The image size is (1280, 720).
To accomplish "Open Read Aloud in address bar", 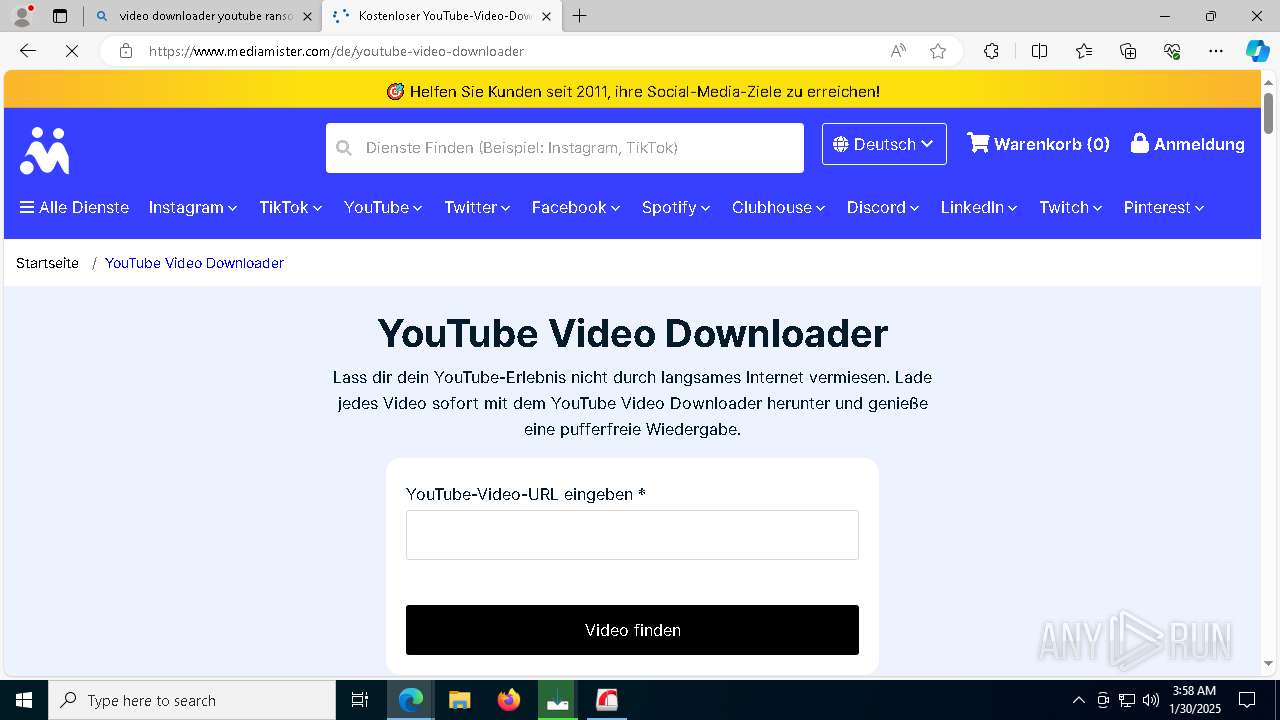I will click(898, 51).
